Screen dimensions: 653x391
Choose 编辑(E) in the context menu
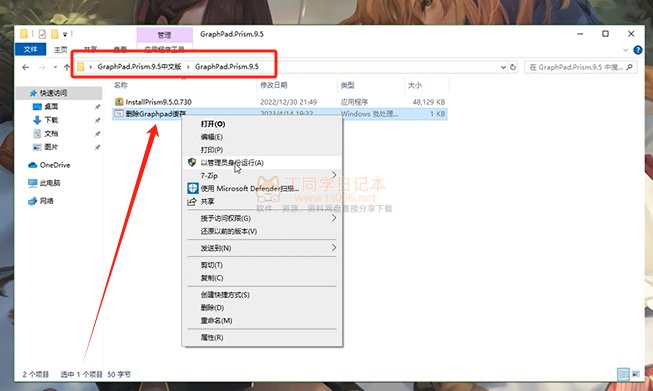click(x=262, y=137)
